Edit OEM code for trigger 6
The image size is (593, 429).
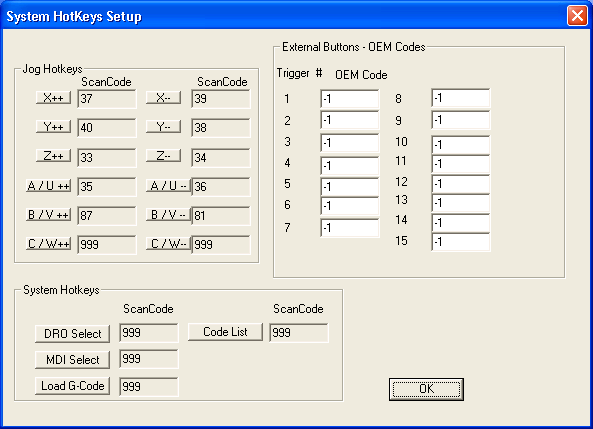349,206
